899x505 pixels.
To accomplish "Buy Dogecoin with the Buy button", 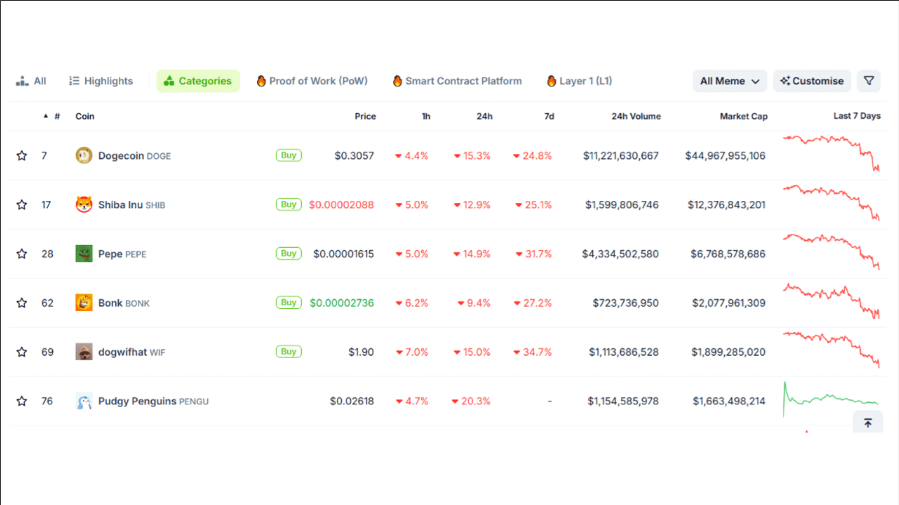I will coord(288,155).
